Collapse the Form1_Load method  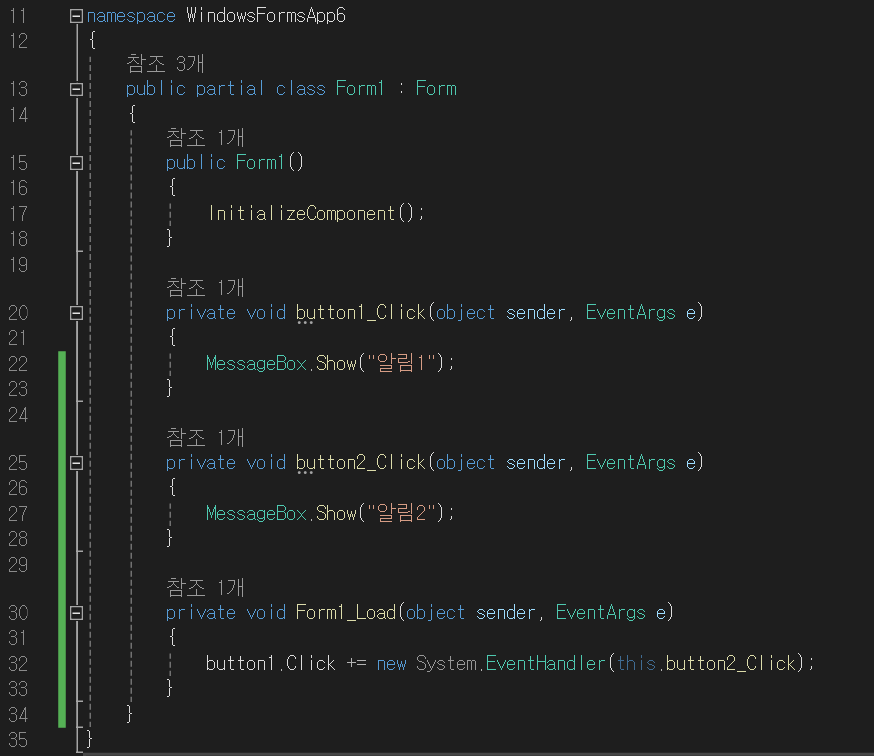(x=76, y=613)
